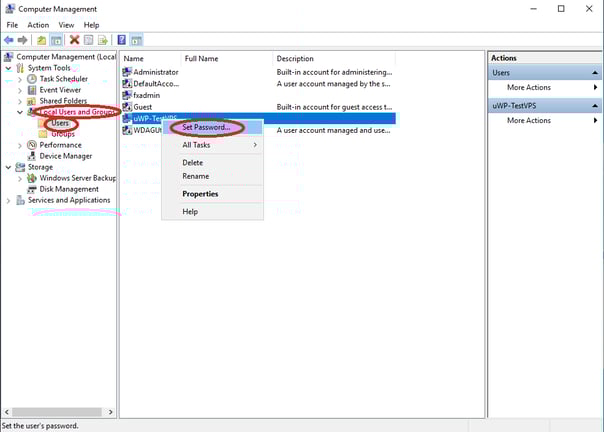The height and width of the screenshot is (432, 604).
Task: Click the red X Delete toolbar icon
Action: click(x=74, y=40)
